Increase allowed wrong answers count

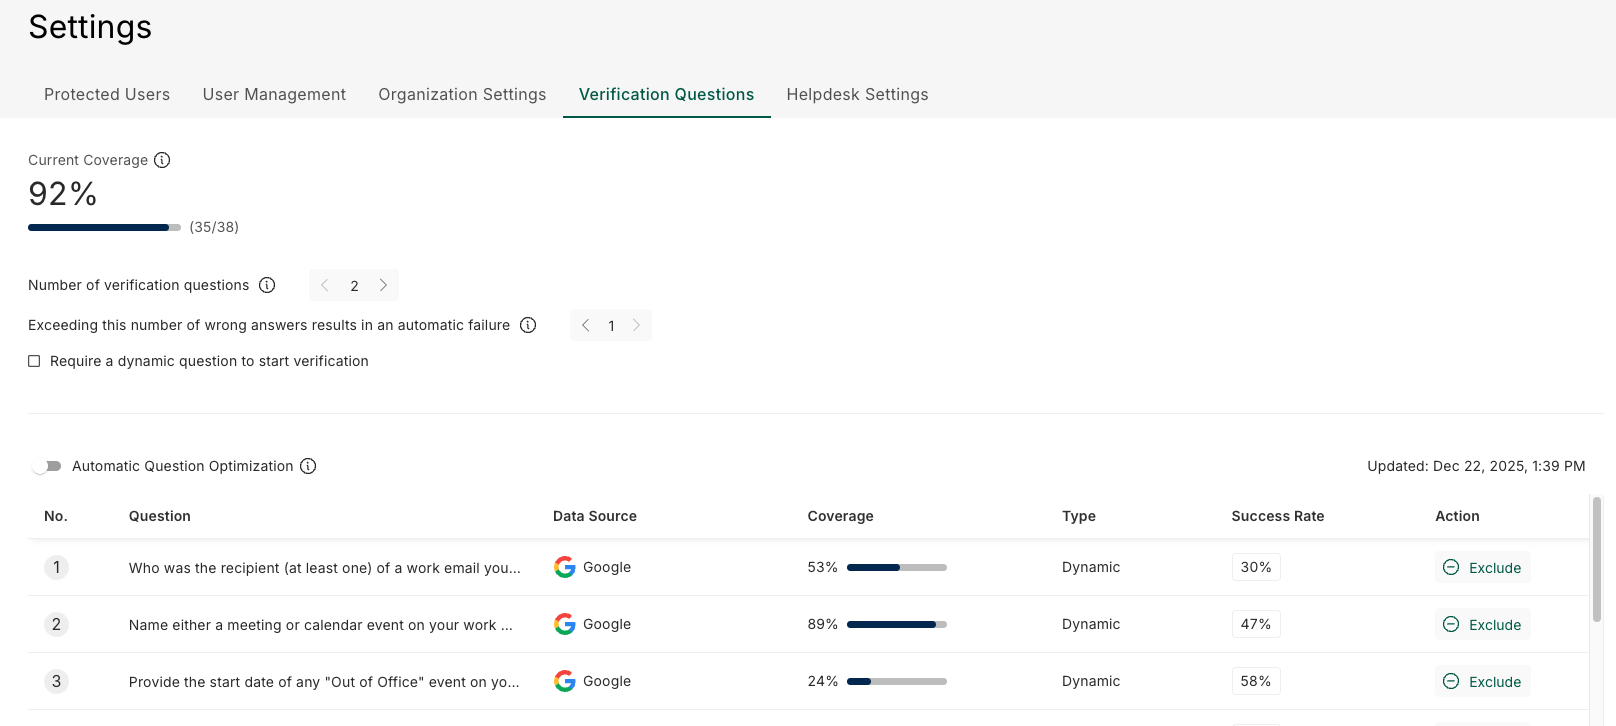(636, 325)
